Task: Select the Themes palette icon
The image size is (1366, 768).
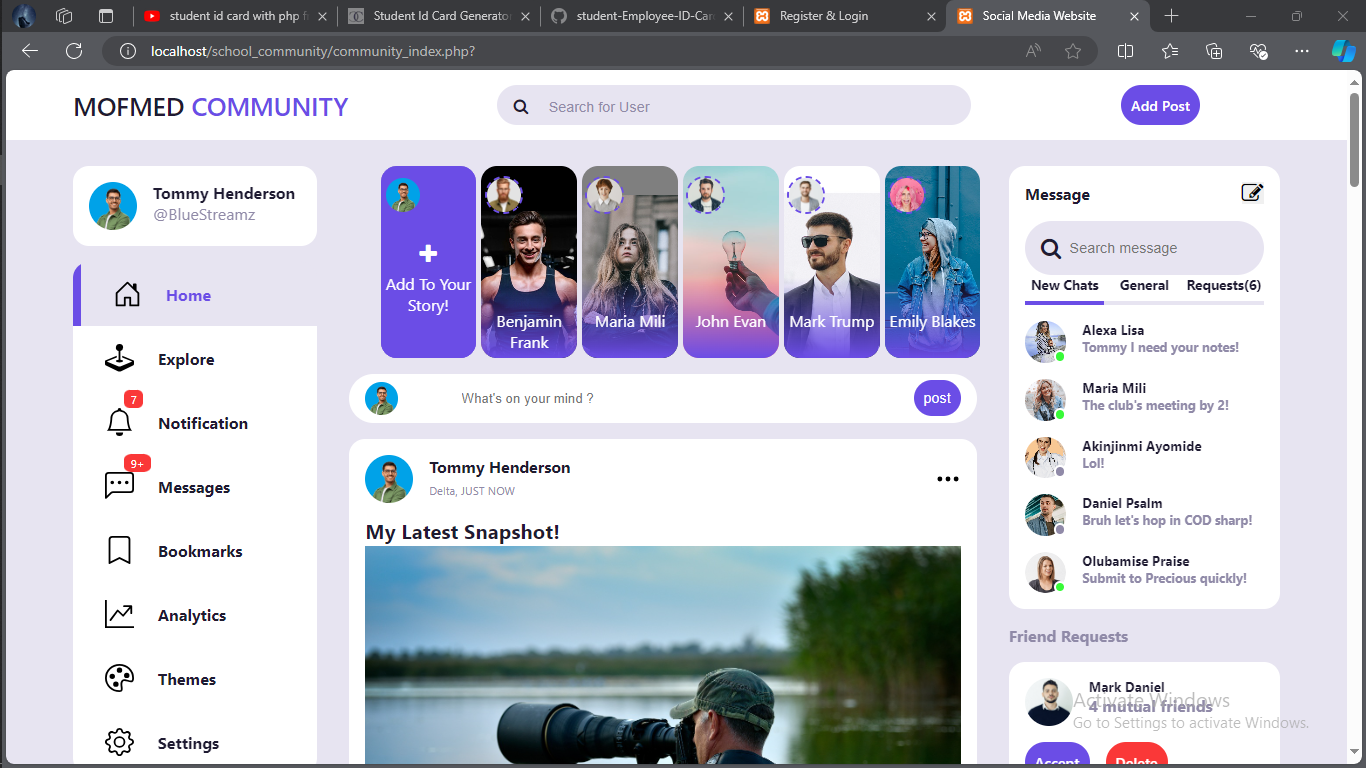Action: pos(119,679)
